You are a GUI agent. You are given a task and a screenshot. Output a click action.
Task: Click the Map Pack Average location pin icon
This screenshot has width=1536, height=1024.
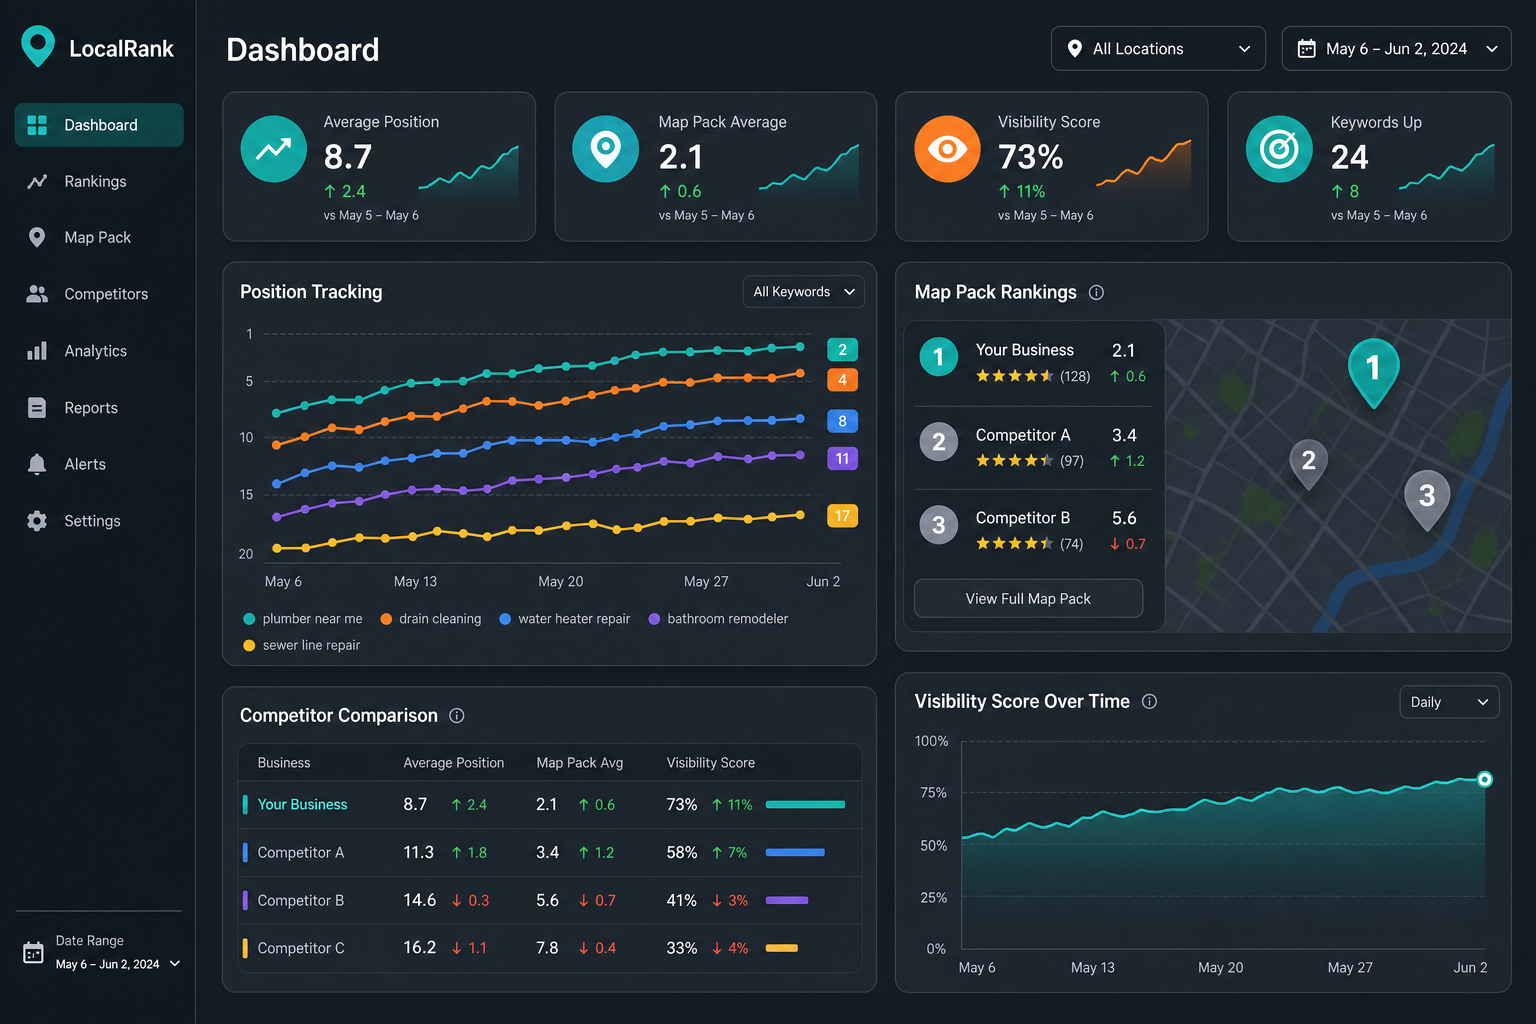(605, 149)
